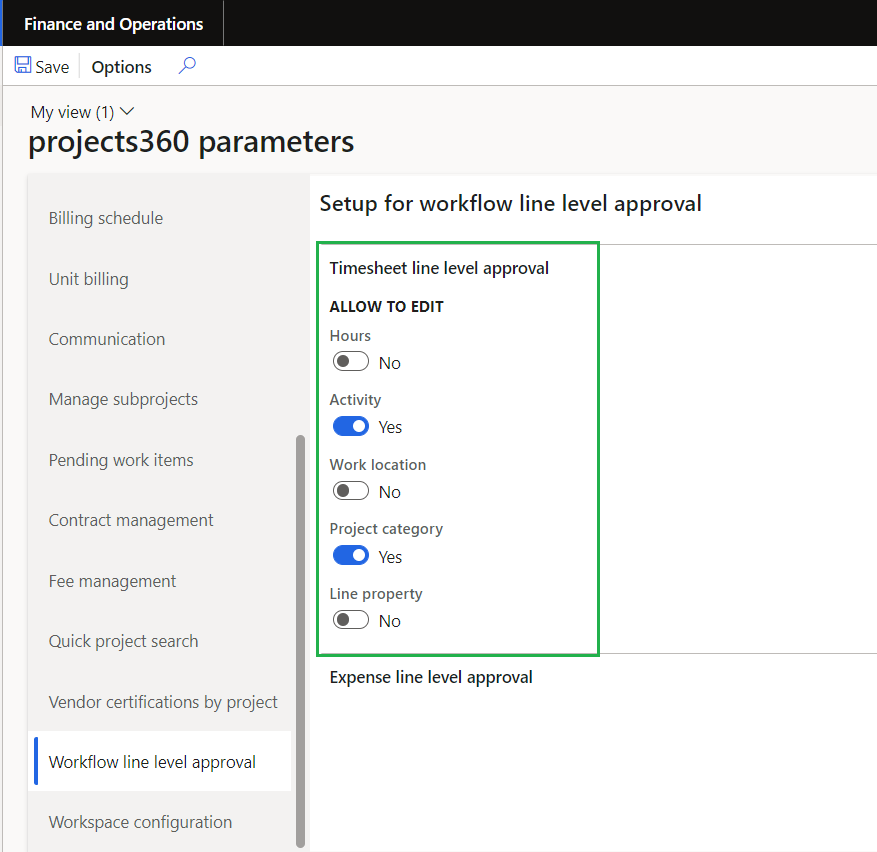Click Finance and Operations header link
This screenshot has height=852, width=877.
tap(113, 24)
